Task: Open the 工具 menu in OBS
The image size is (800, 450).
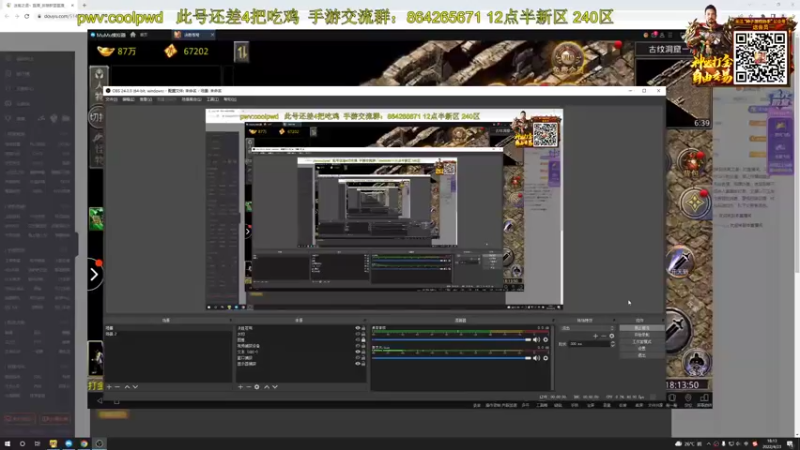Action: pyautogui.click(x=213, y=99)
